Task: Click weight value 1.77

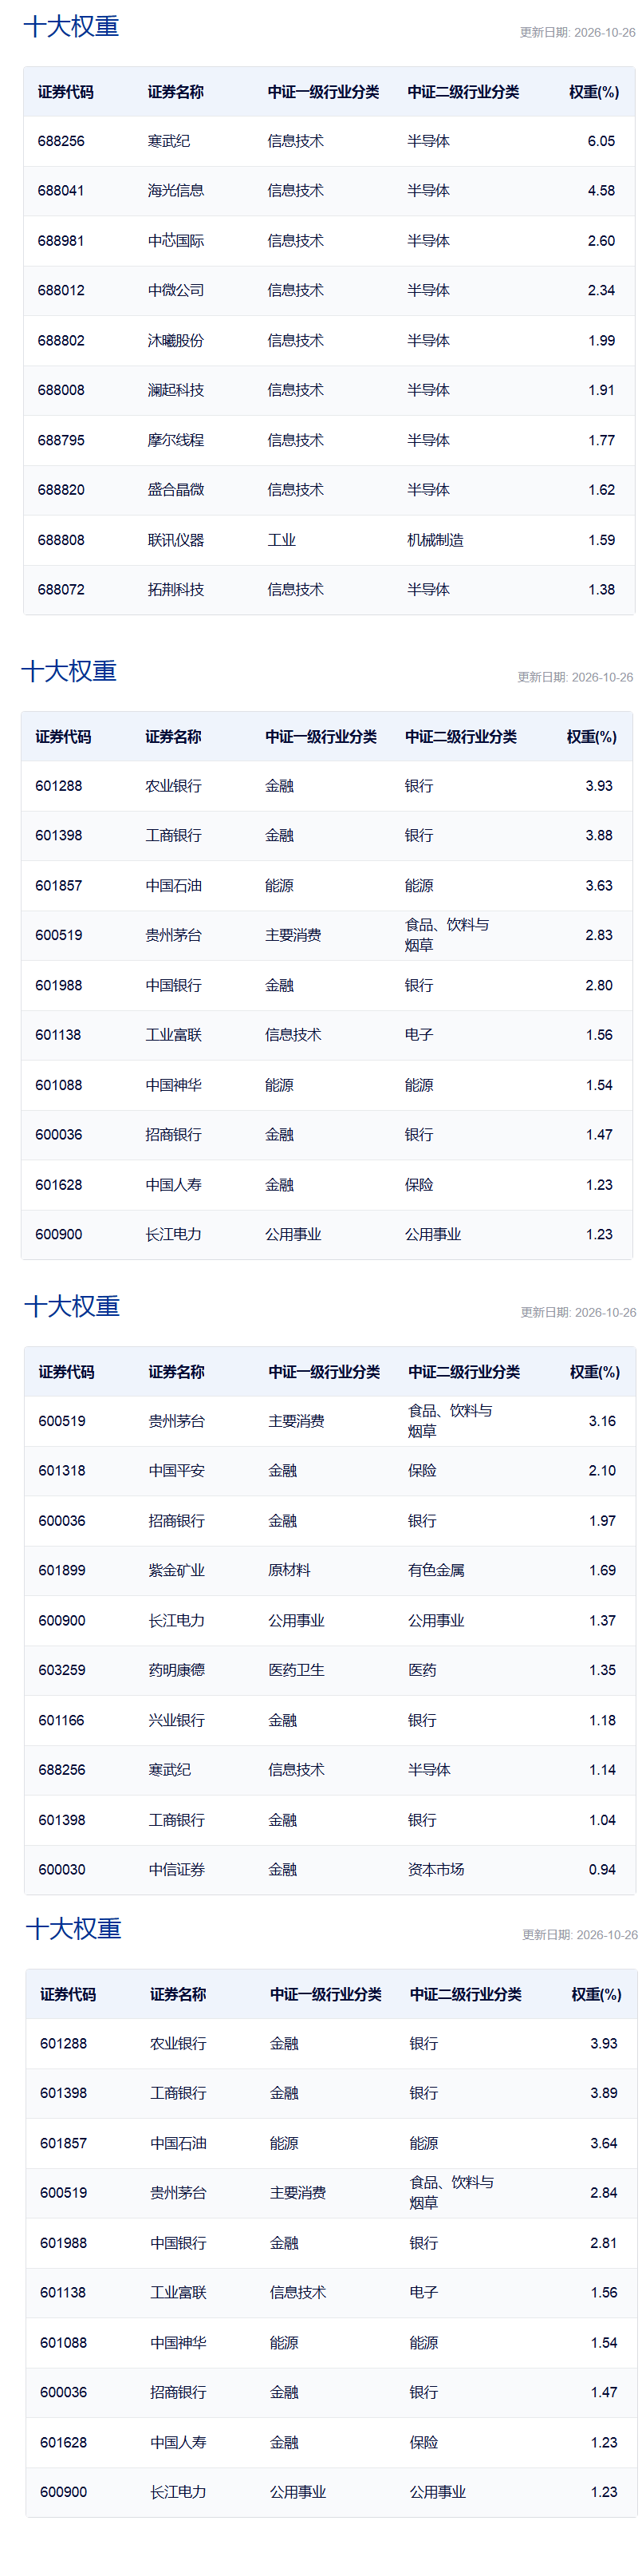Action: click(601, 441)
